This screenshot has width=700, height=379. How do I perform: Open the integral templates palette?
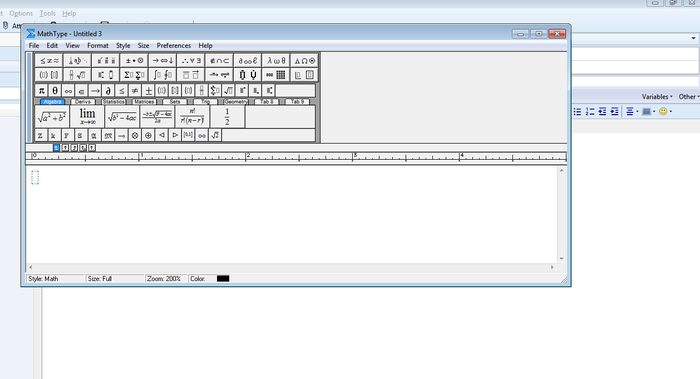pos(162,75)
